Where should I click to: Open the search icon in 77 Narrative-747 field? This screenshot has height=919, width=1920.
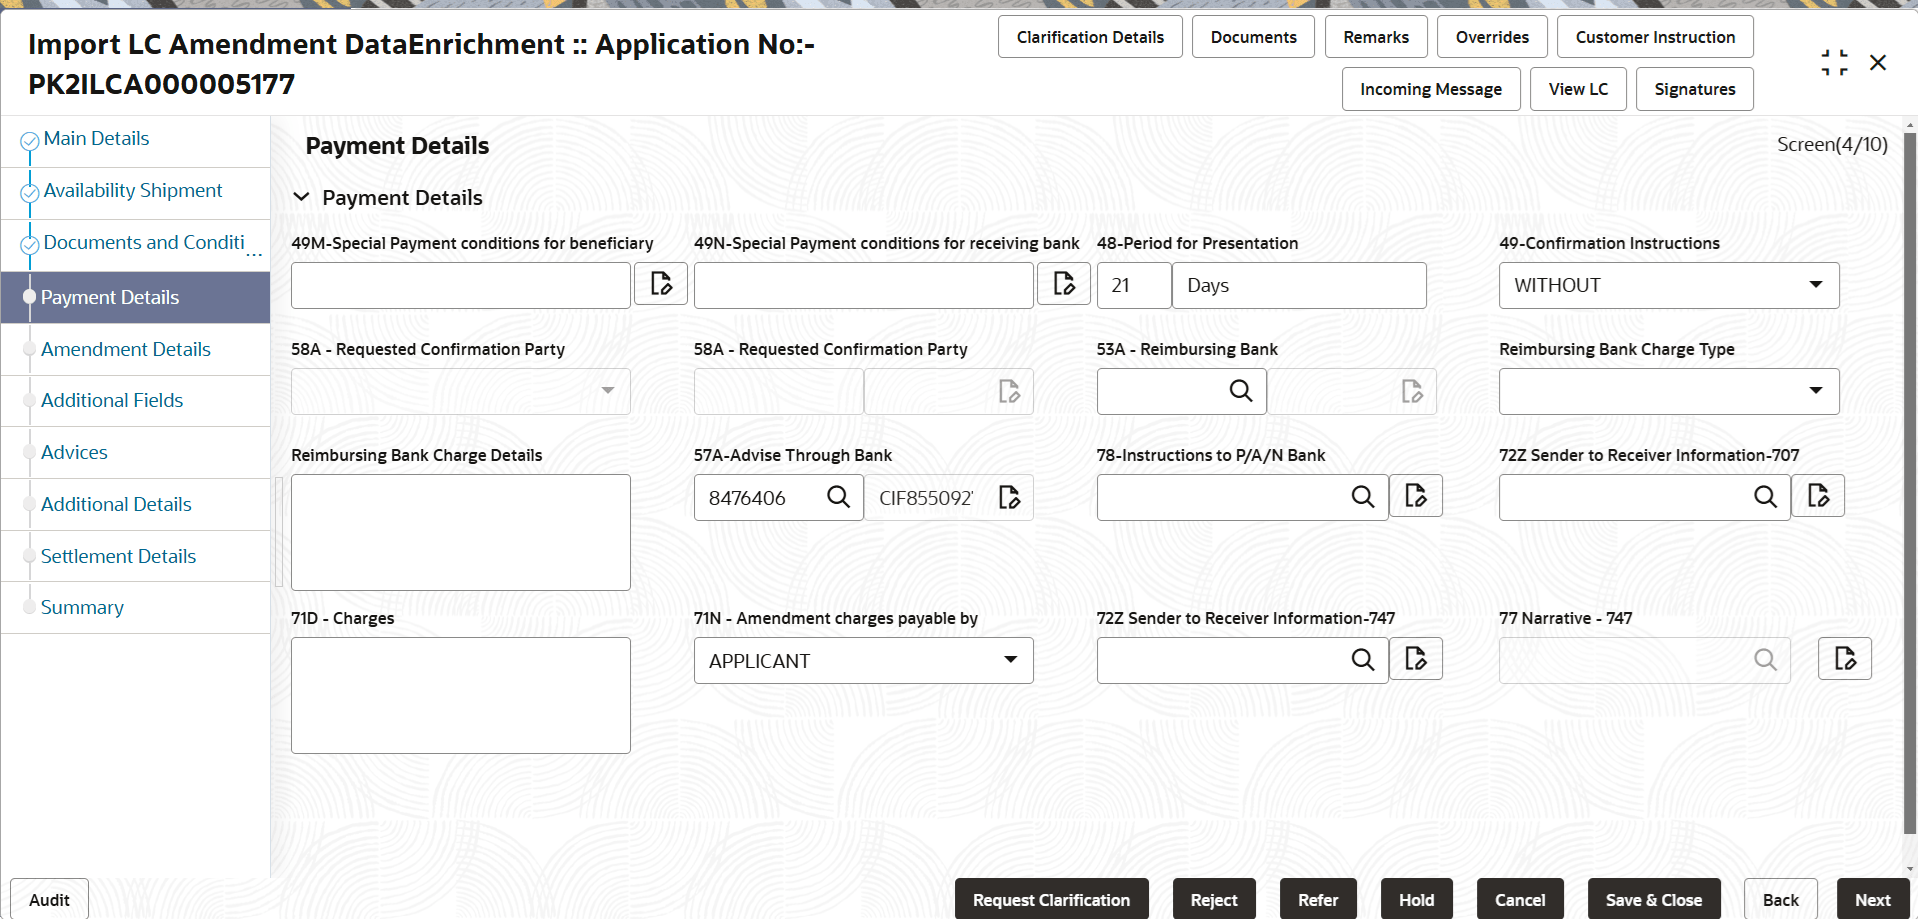(1765, 660)
